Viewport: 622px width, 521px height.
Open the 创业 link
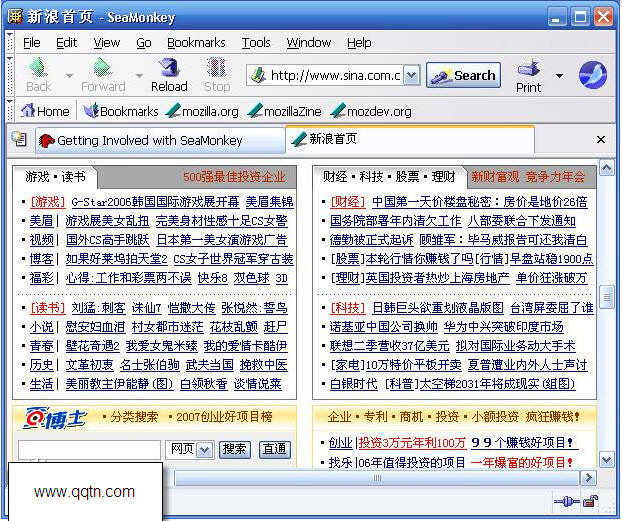coord(340,442)
